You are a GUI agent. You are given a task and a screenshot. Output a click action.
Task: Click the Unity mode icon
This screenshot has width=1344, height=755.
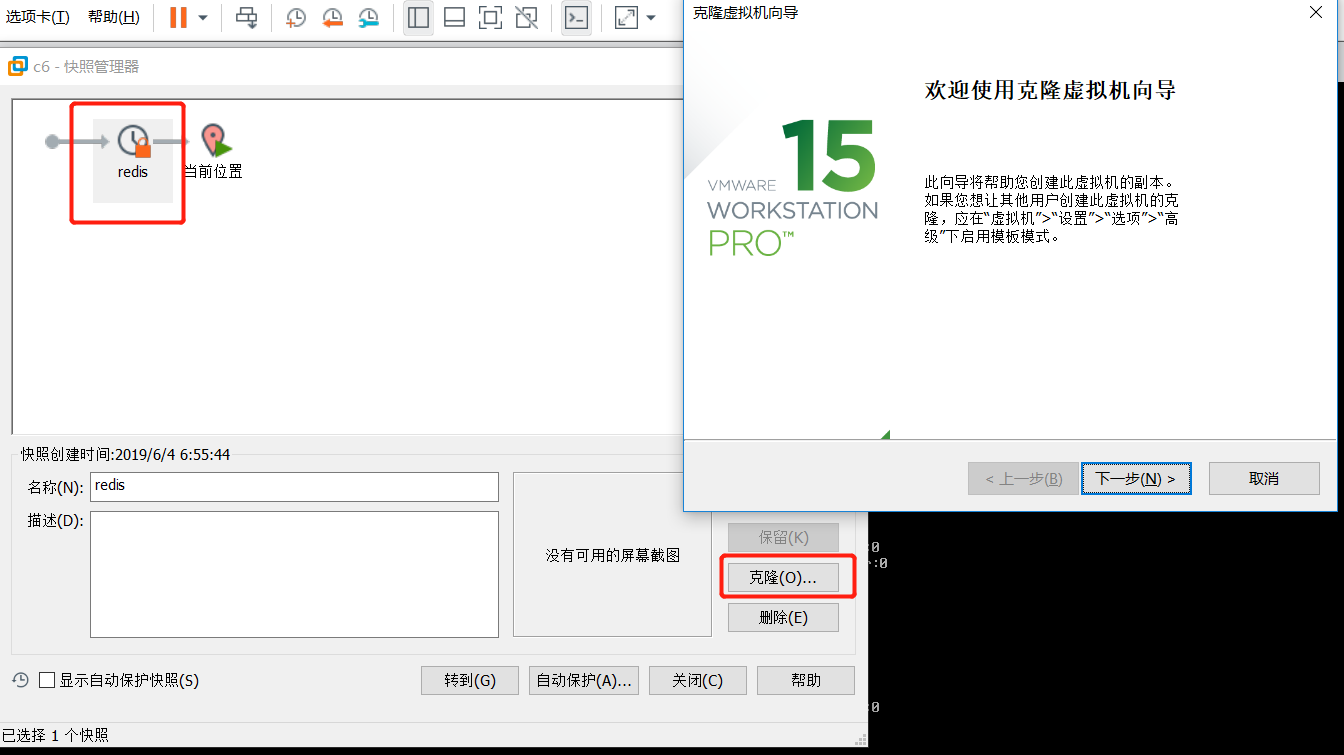tap(525, 17)
